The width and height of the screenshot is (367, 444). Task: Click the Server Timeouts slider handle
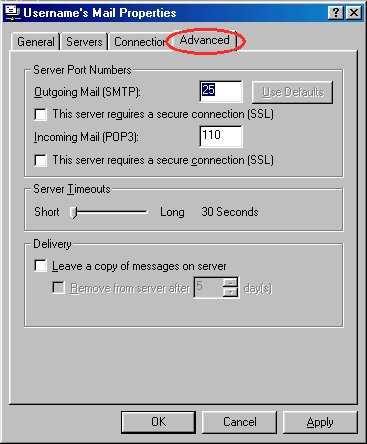74,212
